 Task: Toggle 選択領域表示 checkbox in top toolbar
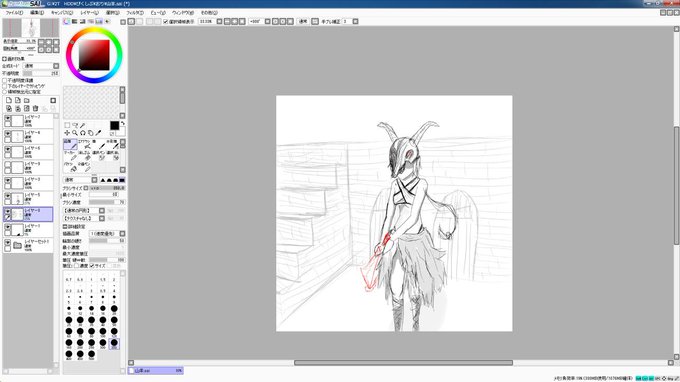coord(166,21)
